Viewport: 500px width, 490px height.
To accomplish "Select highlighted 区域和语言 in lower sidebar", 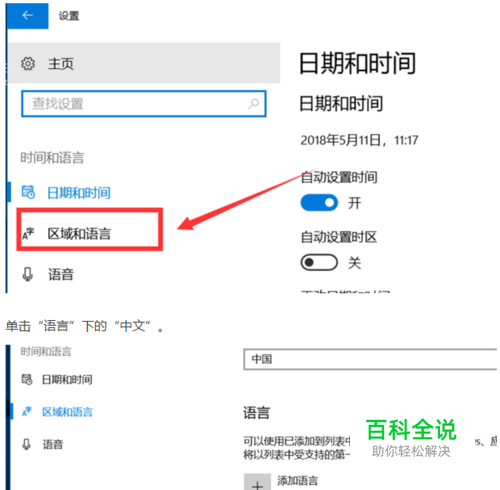I will pos(67,412).
